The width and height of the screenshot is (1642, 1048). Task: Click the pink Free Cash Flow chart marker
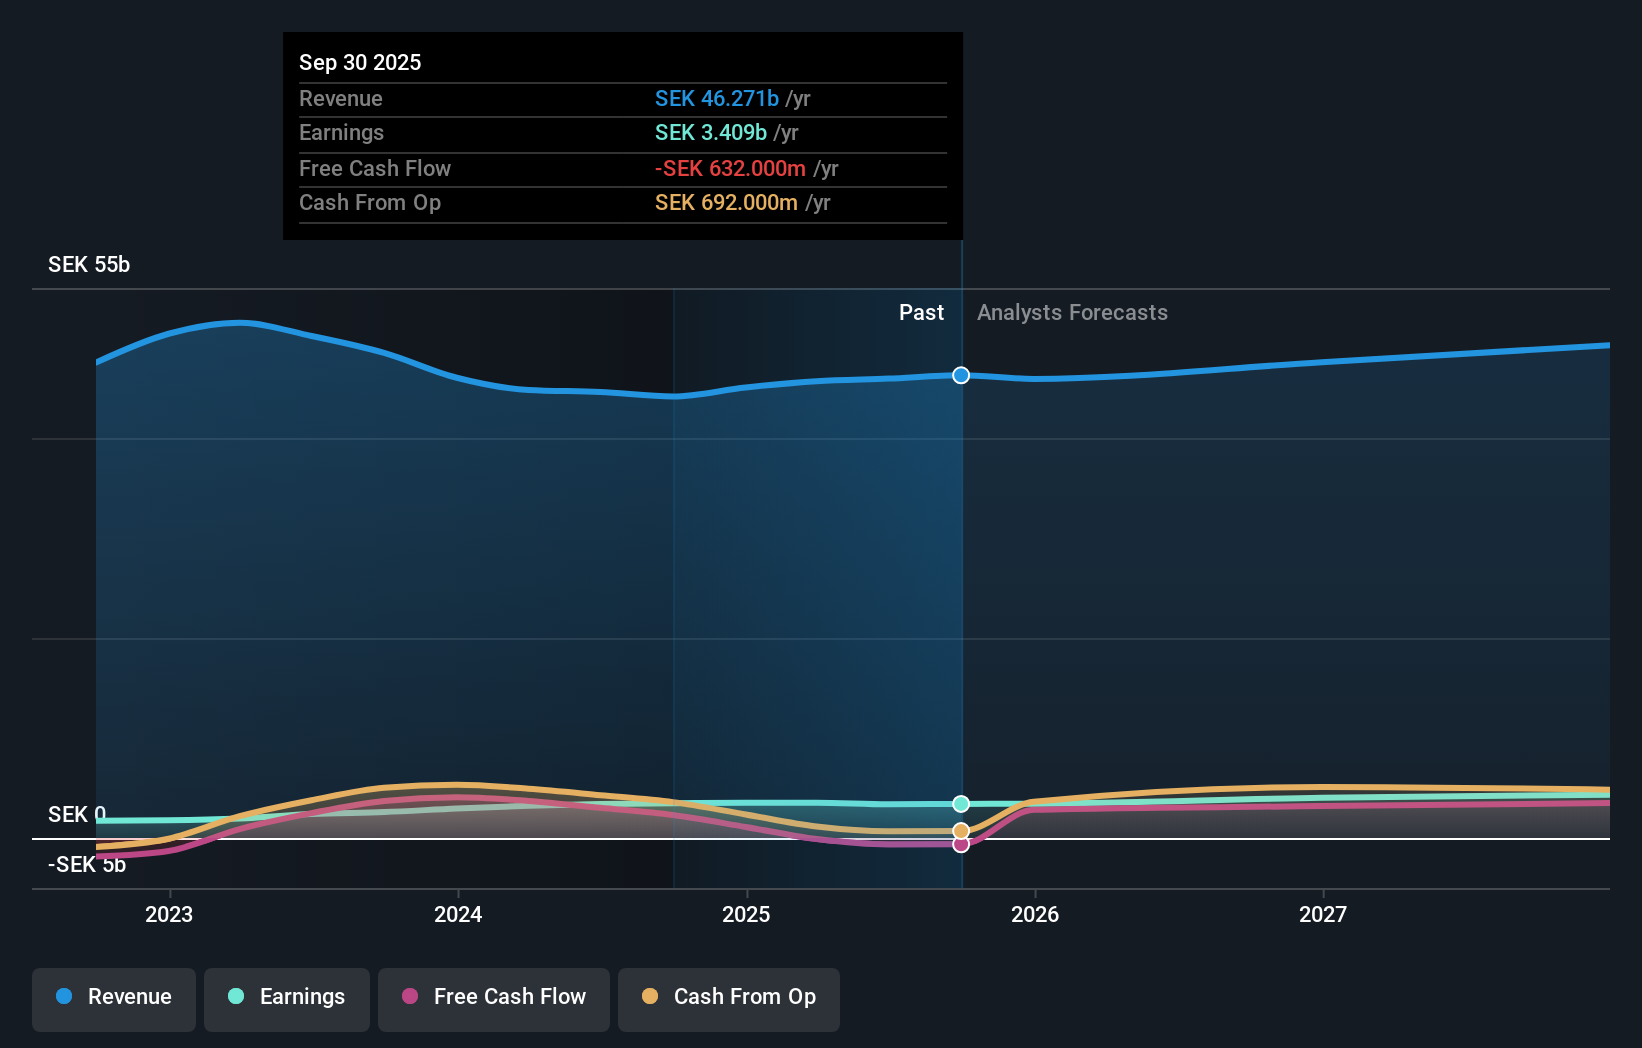click(961, 845)
